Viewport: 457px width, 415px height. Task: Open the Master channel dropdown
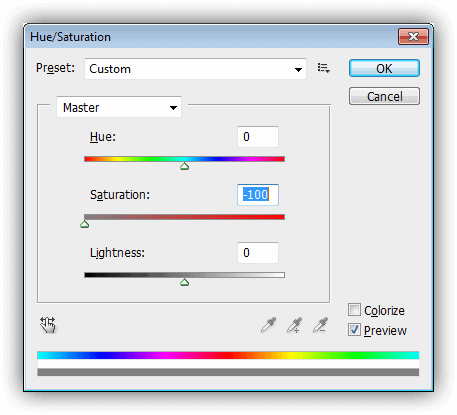tap(119, 107)
